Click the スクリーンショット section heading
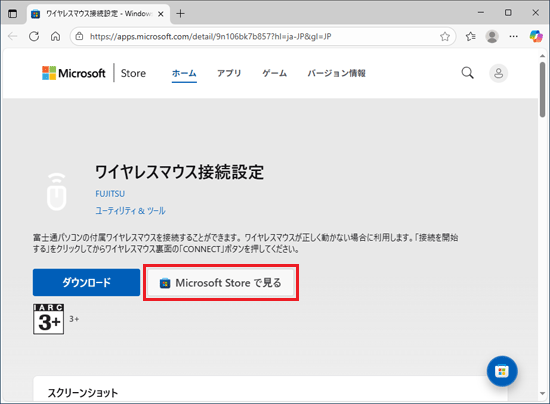Image resolution: width=550 pixels, height=404 pixels. click(83, 393)
